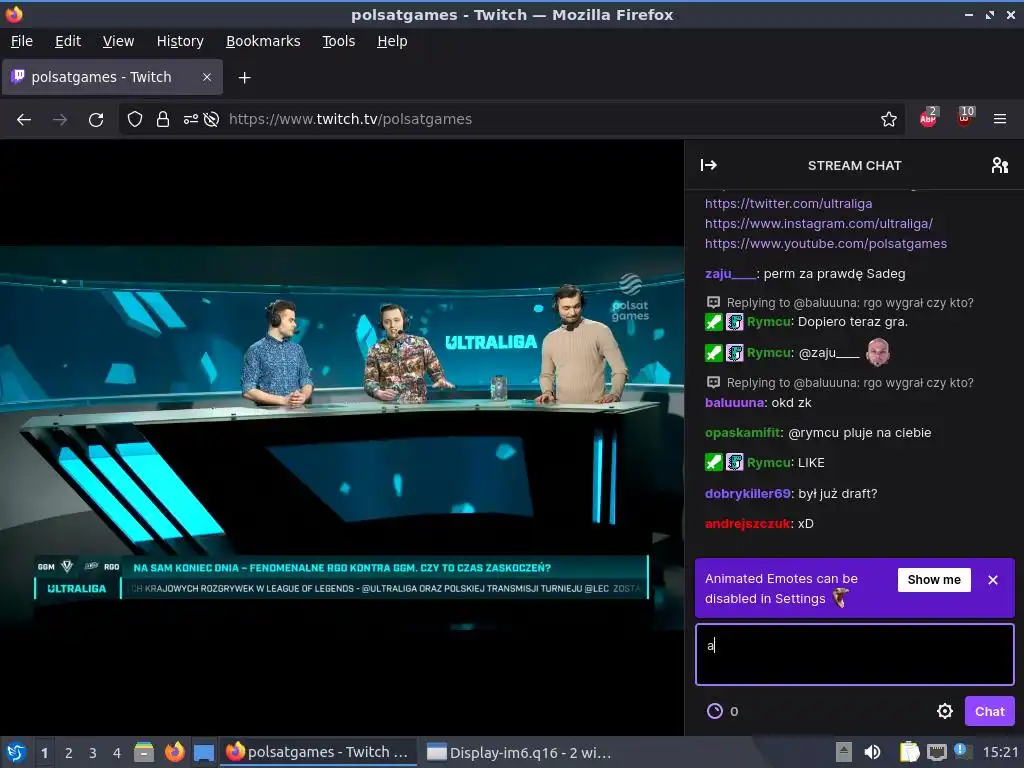Image resolution: width=1024 pixels, height=768 pixels.
Task: Open the Edit menu
Action: coord(68,41)
